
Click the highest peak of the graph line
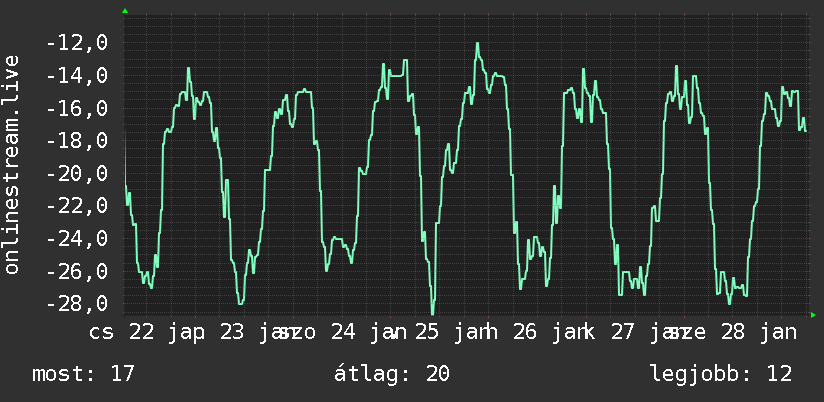[x=477, y=44]
